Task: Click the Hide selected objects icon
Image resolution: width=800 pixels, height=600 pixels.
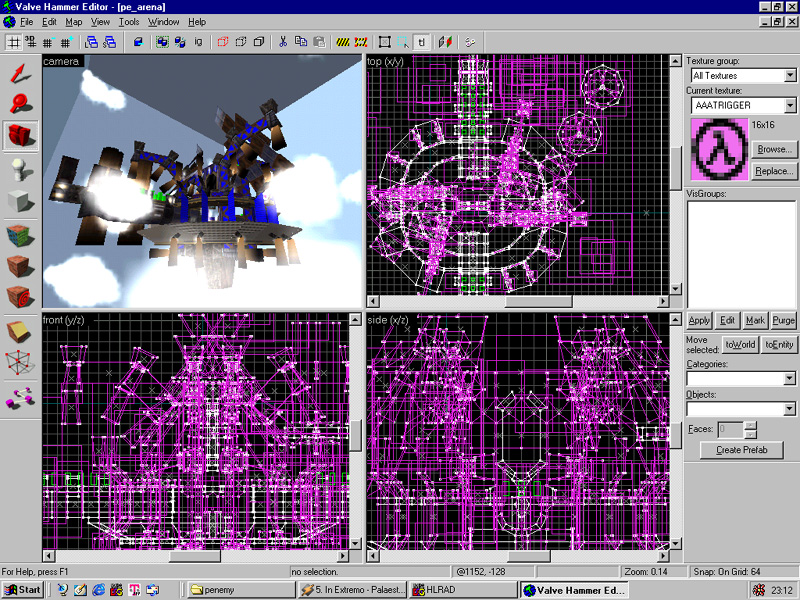Action: (223, 42)
